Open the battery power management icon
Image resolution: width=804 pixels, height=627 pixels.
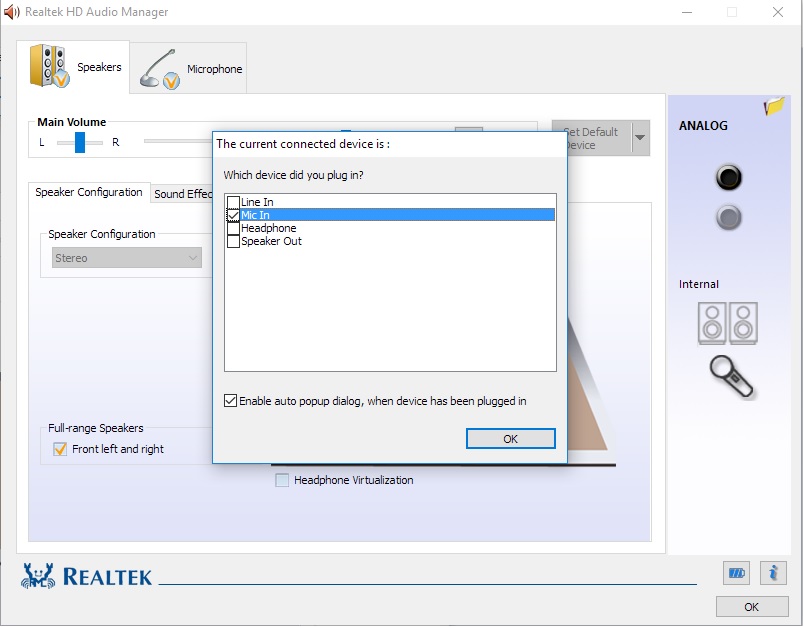click(736, 573)
